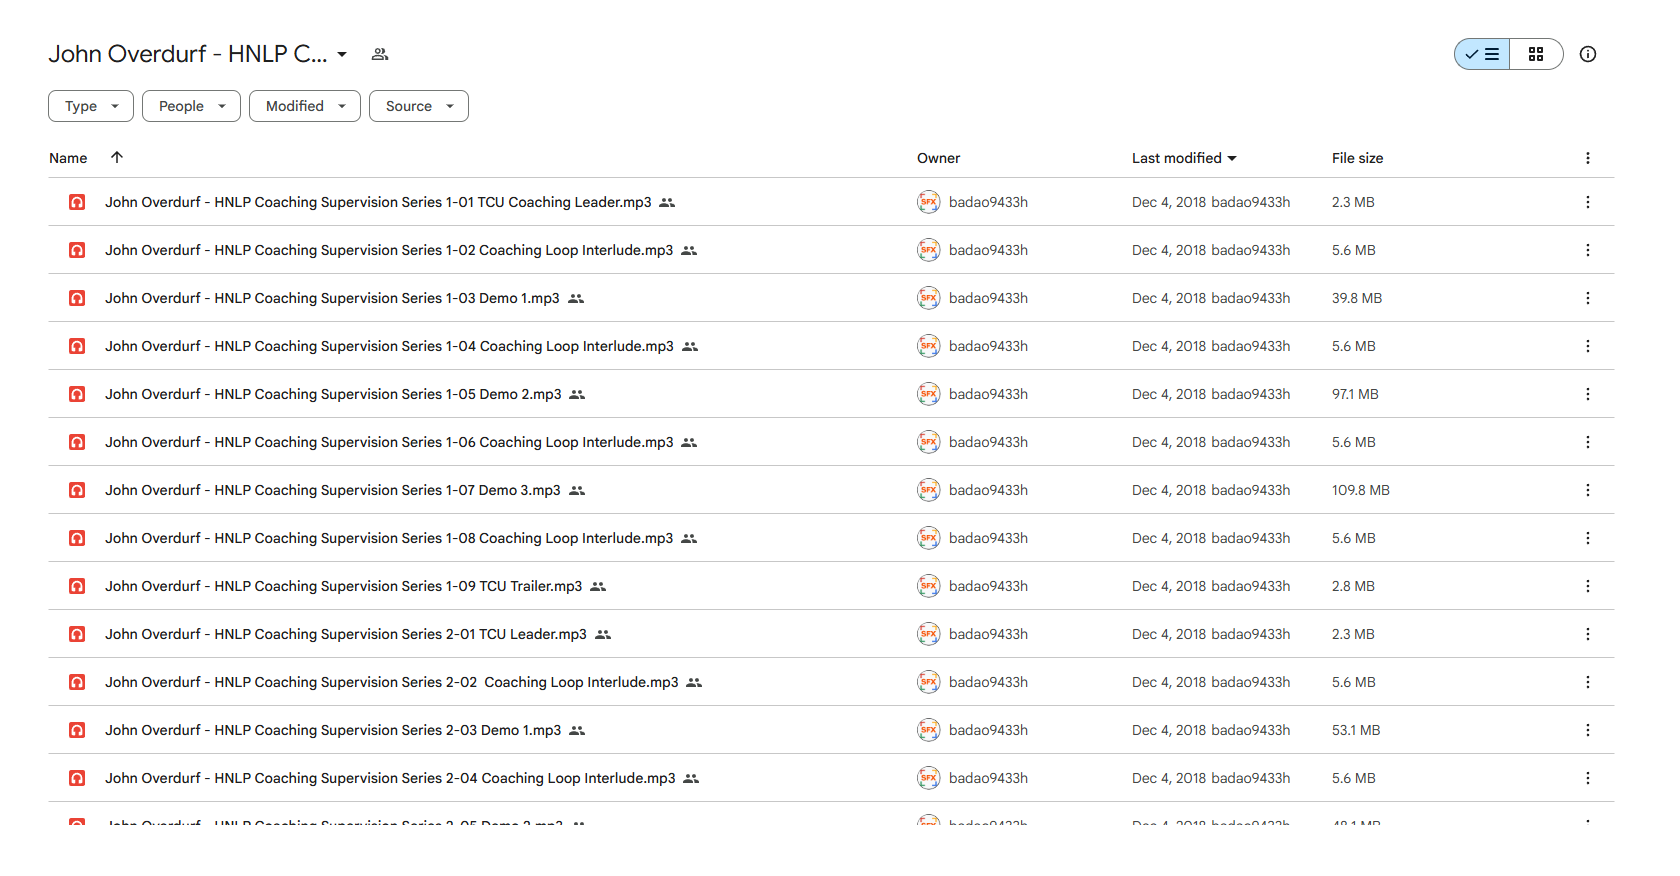Screen dimensions: 1680x876
Task: Click the 109.8 MB file size cell
Action: coord(1361,490)
